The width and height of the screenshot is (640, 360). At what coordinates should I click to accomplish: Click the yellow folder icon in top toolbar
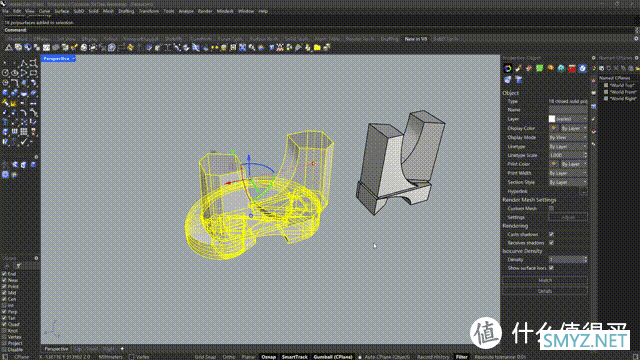(x=317, y=48)
